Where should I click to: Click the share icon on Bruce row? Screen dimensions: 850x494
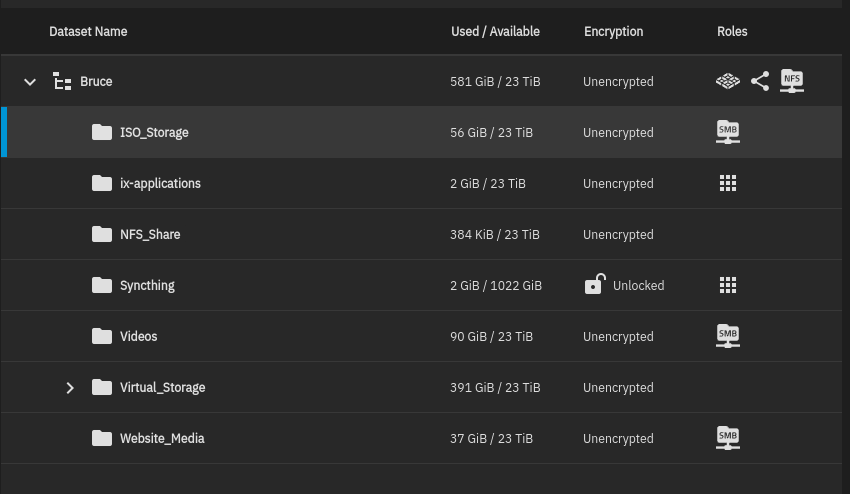759,81
